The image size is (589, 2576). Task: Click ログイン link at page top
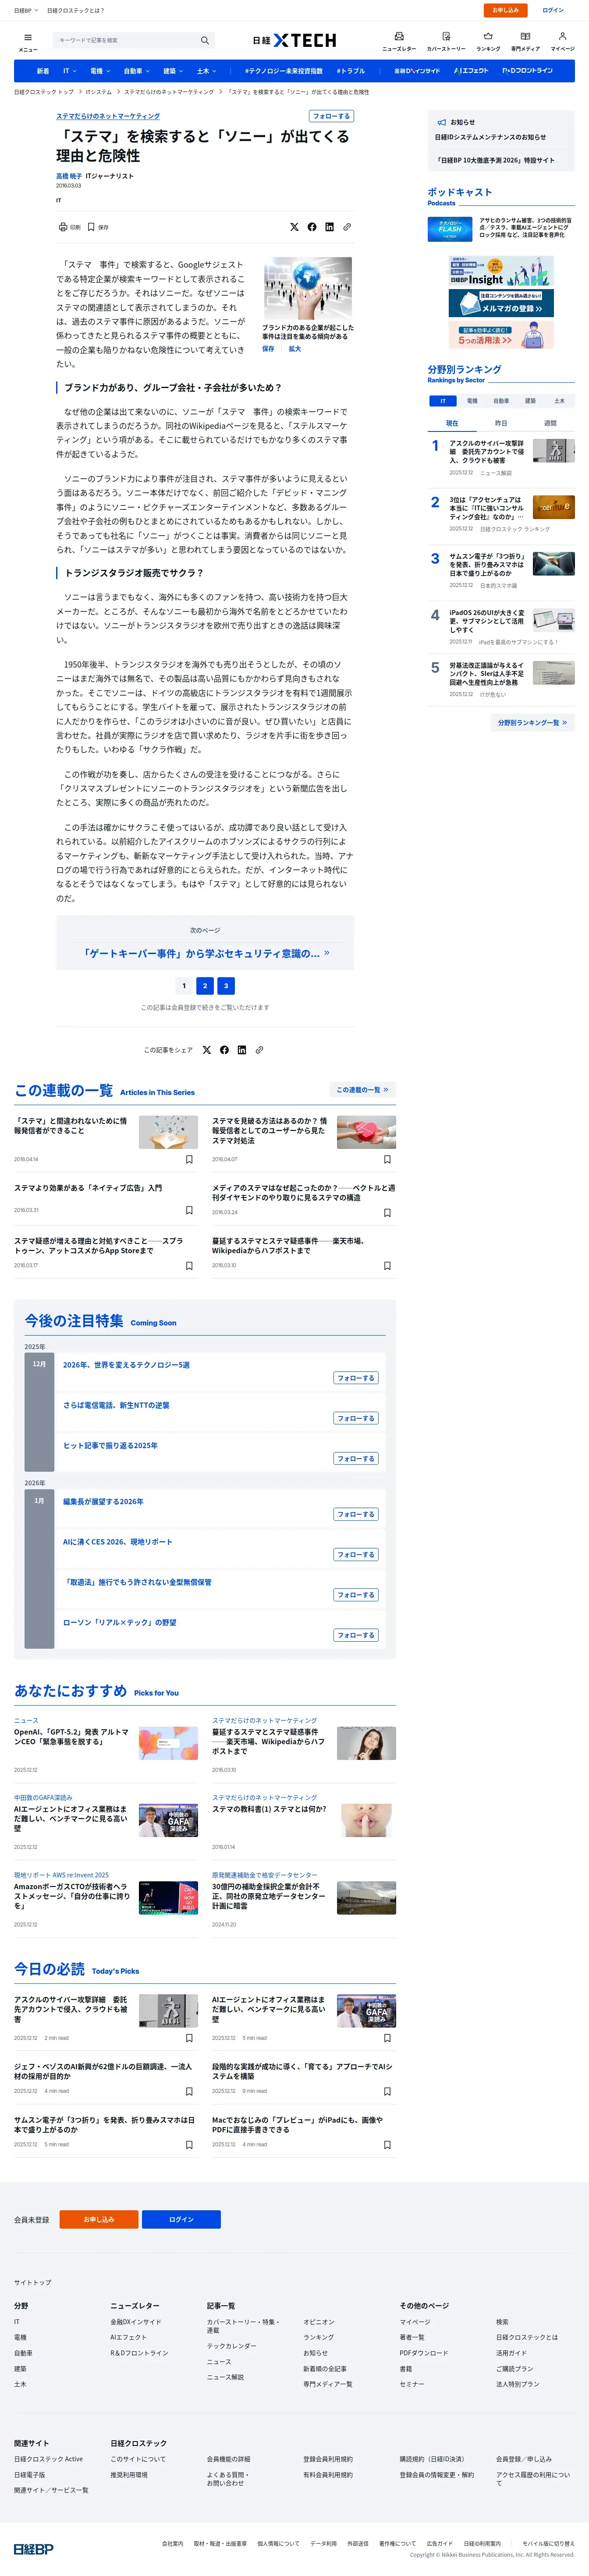tap(553, 10)
